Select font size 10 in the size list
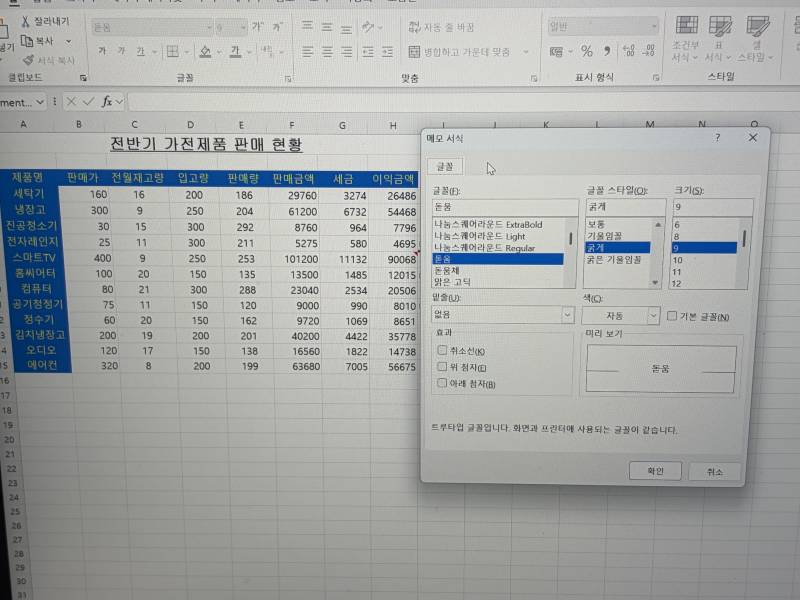The height and width of the screenshot is (600, 800). pos(678,260)
